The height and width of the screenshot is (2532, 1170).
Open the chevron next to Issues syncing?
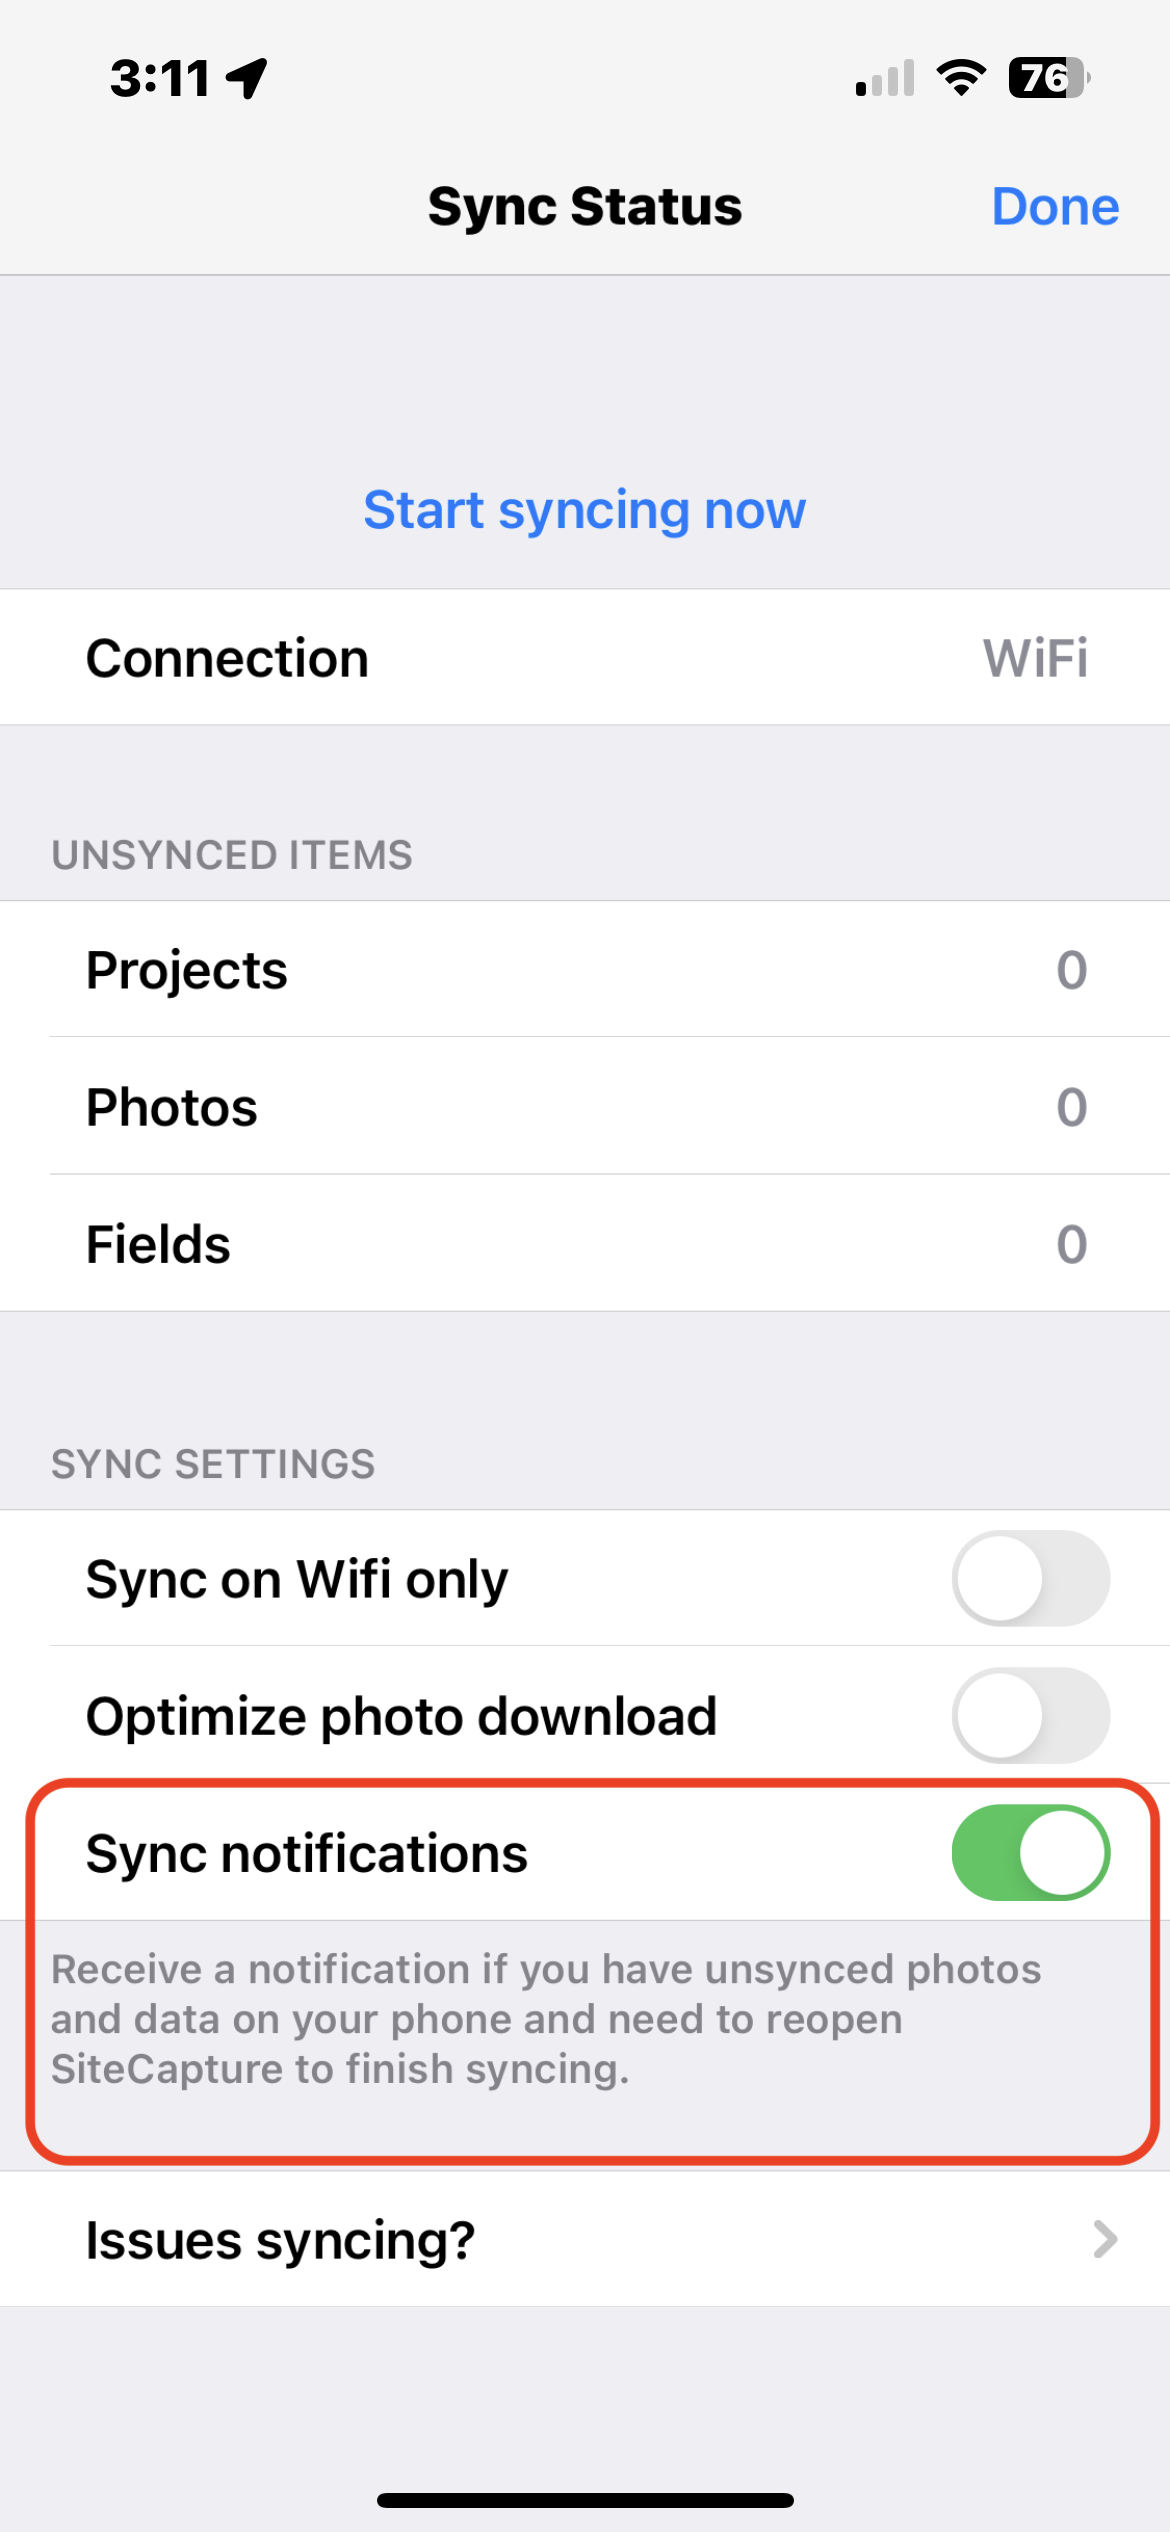[1104, 2240]
